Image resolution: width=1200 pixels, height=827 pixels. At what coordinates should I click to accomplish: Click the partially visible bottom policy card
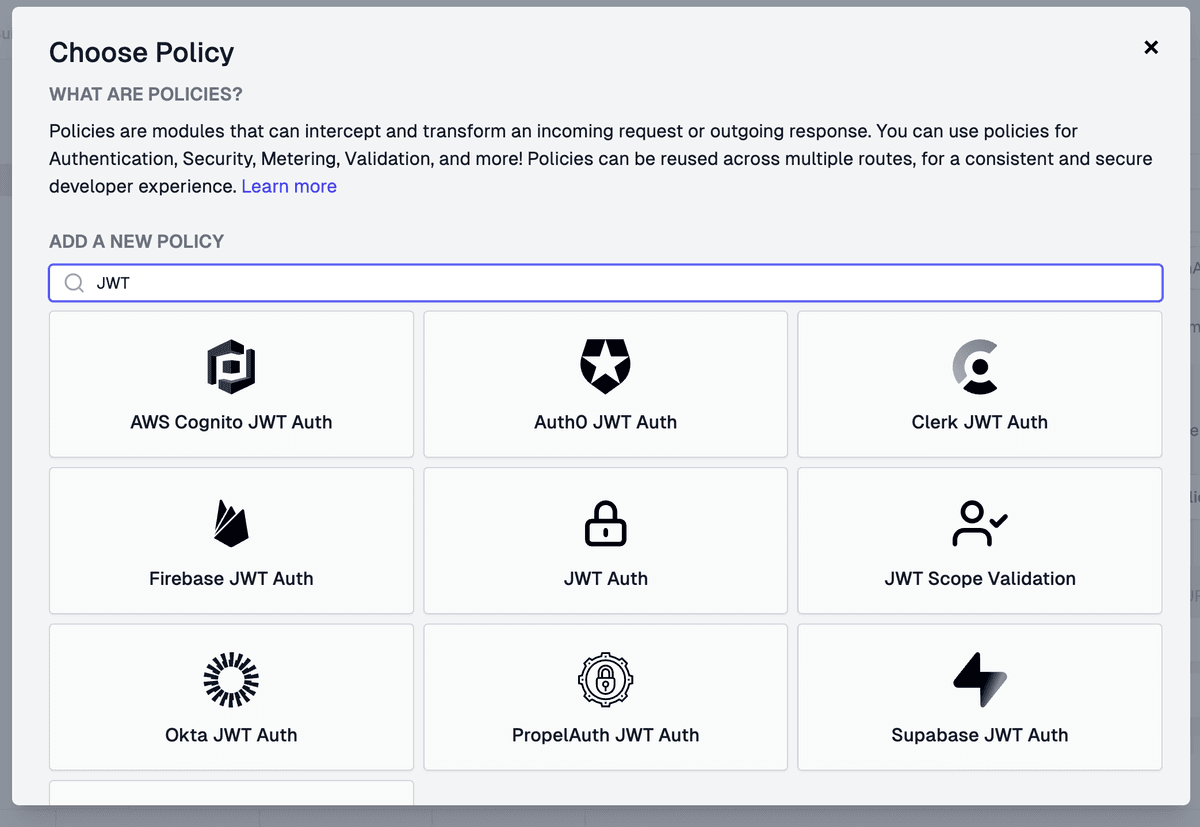pyautogui.click(x=231, y=793)
